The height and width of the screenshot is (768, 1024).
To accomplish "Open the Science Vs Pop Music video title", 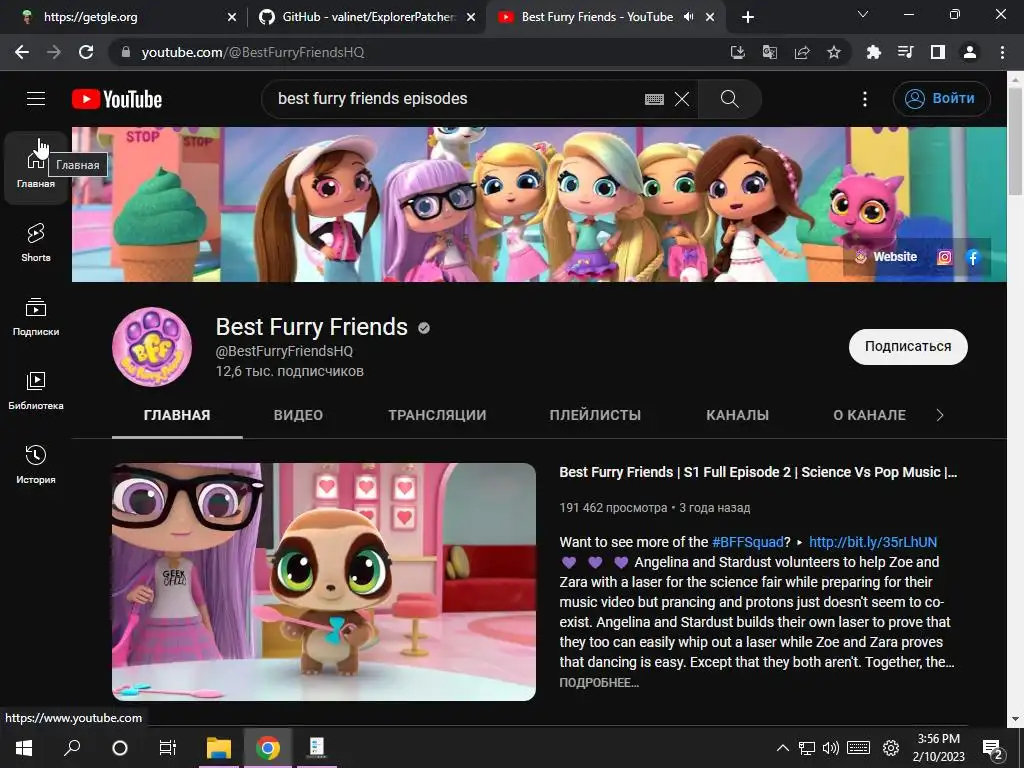I will tap(758, 472).
